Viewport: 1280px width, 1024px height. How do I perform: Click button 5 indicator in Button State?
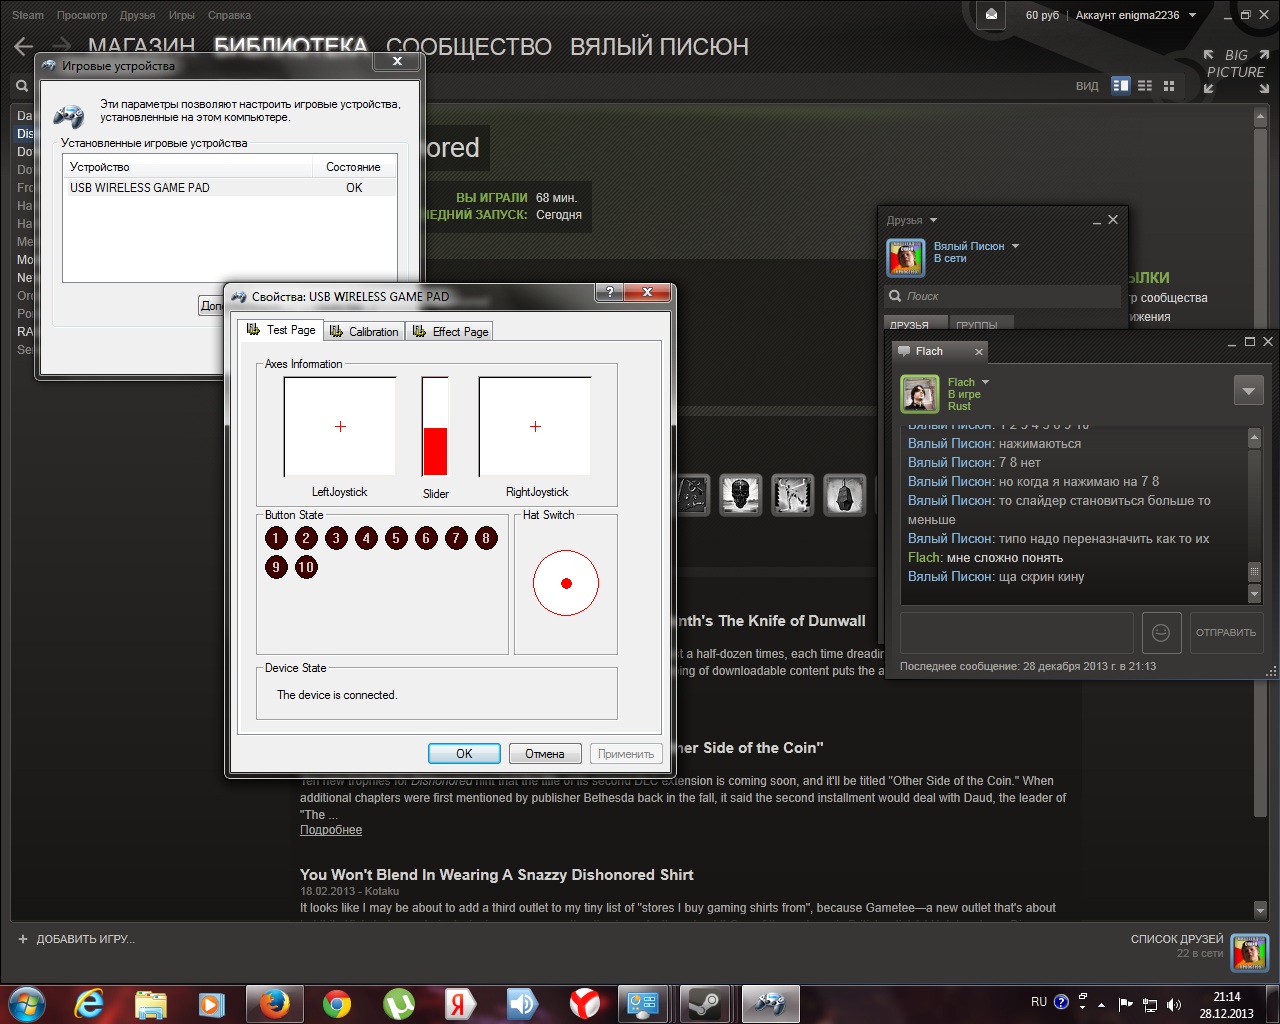[396, 538]
